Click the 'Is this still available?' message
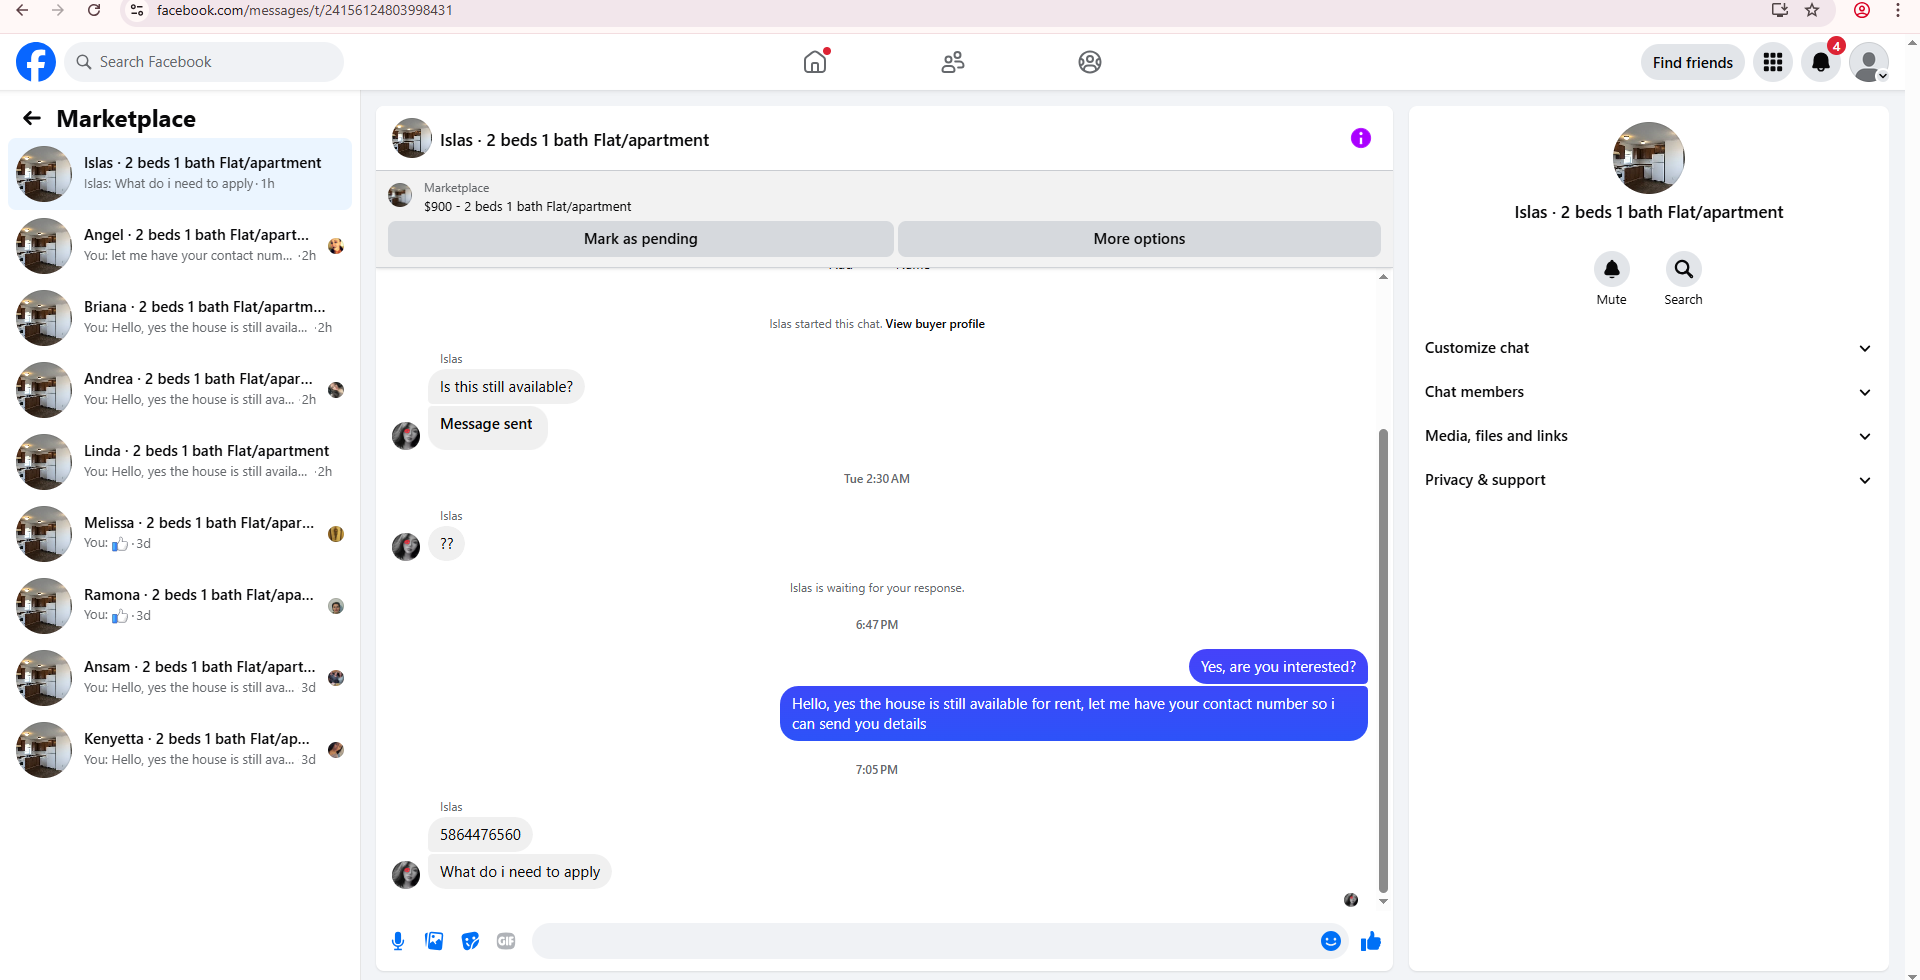 point(506,387)
